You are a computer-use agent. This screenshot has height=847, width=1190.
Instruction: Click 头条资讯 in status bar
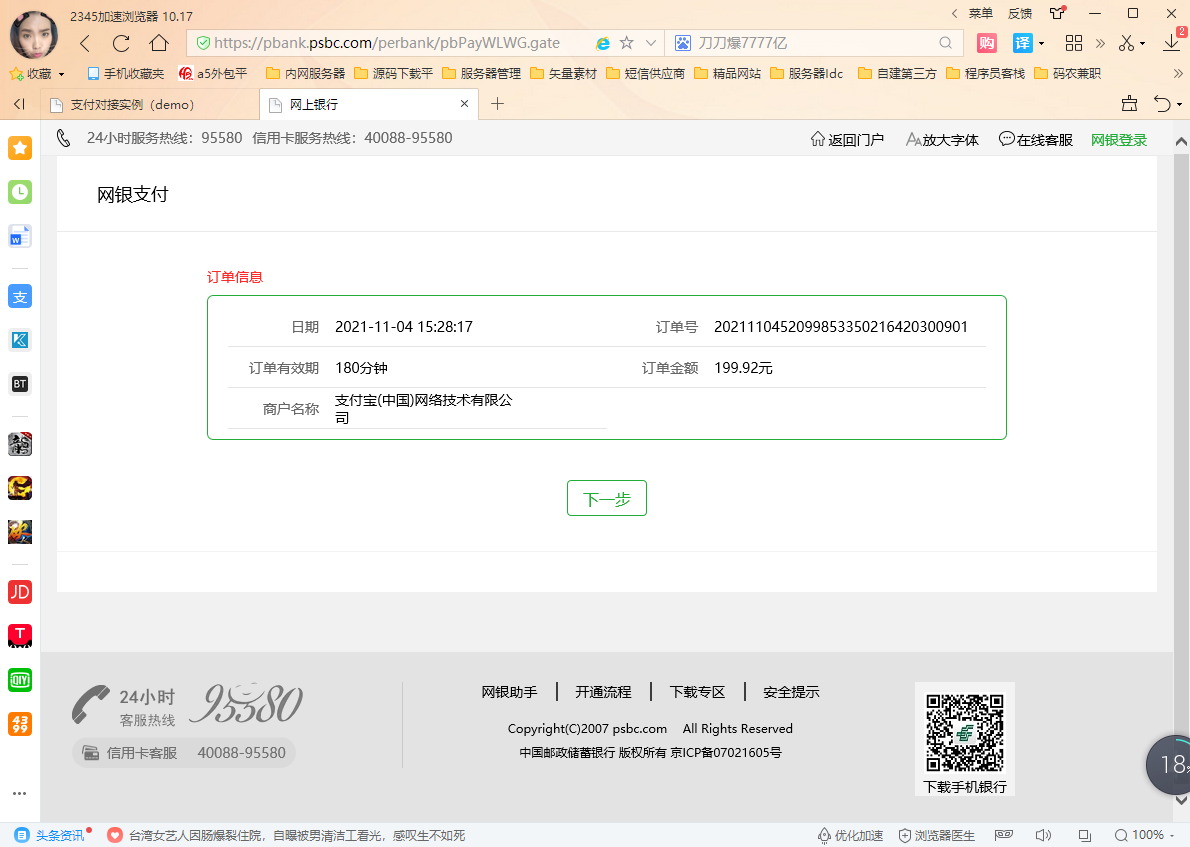click(x=52, y=835)
